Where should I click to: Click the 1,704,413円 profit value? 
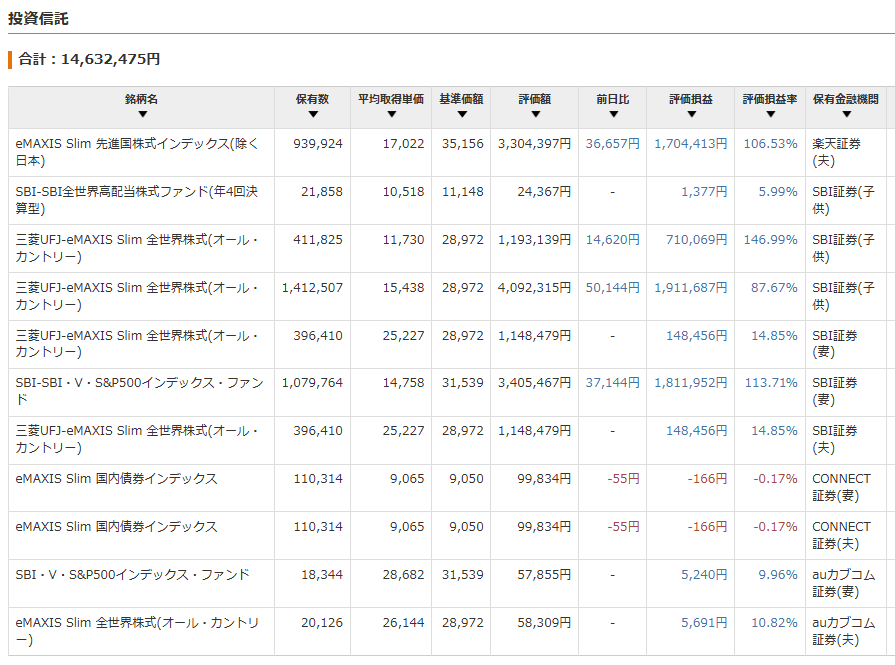(691, 144)
